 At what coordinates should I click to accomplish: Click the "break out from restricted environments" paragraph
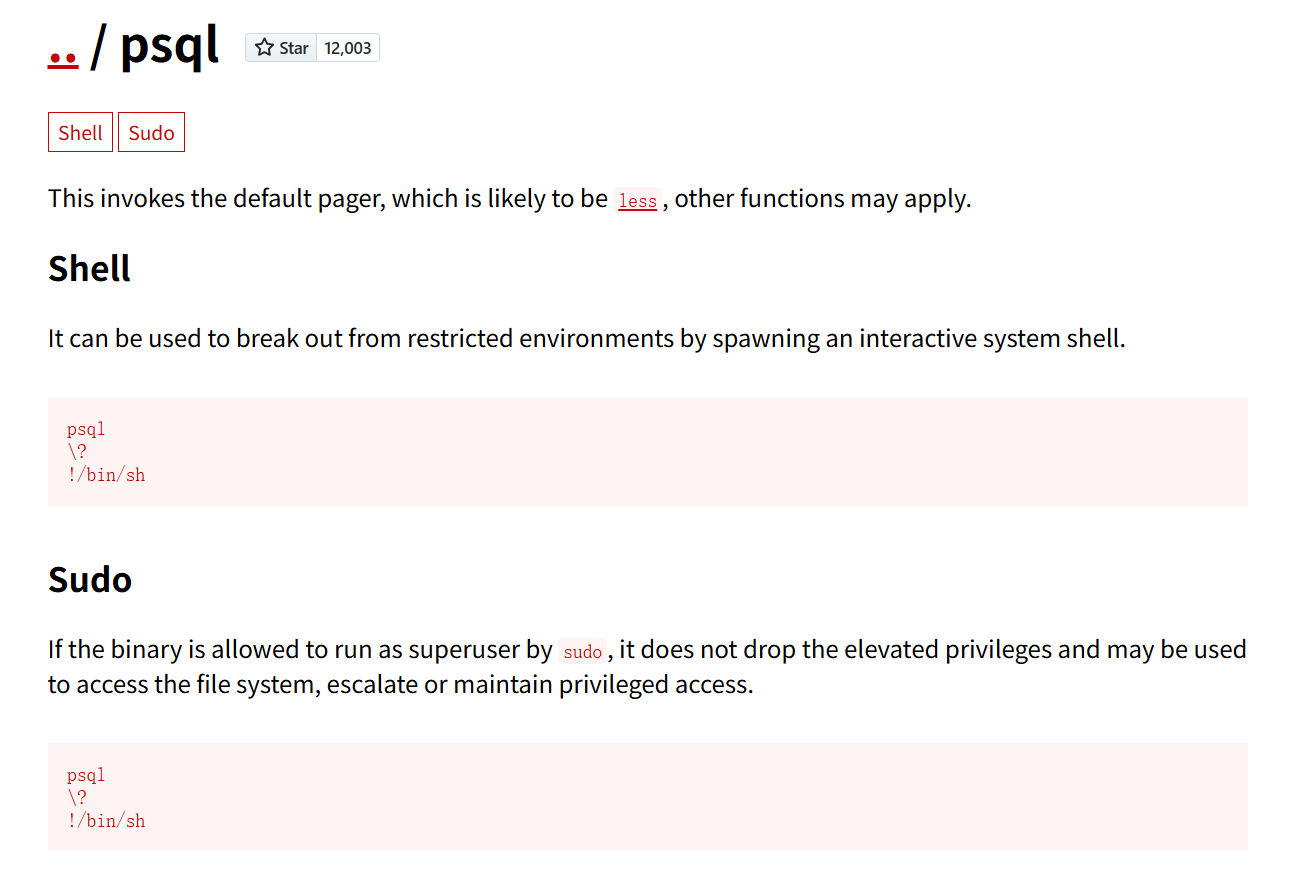pyautogui.click(x=587, y=339)
